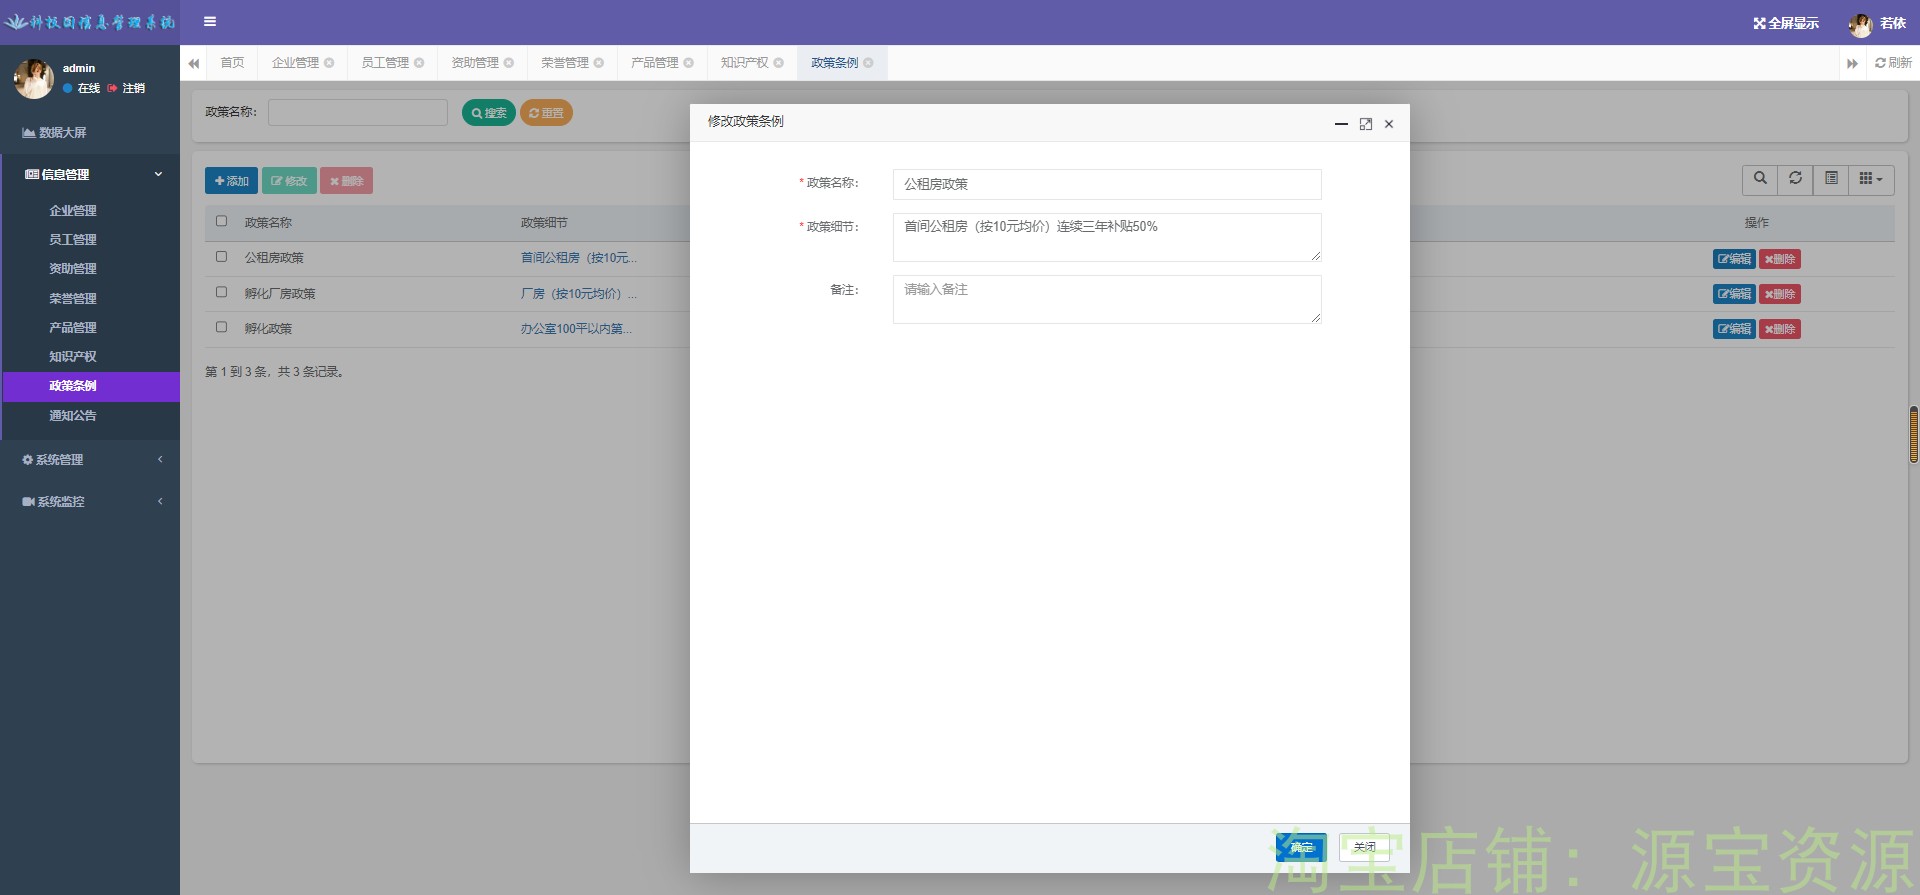Click the 备注 textarea in dialog
Image resolution: width=1920 pixels, height=895 pixels.
(x=1107, y=299)
